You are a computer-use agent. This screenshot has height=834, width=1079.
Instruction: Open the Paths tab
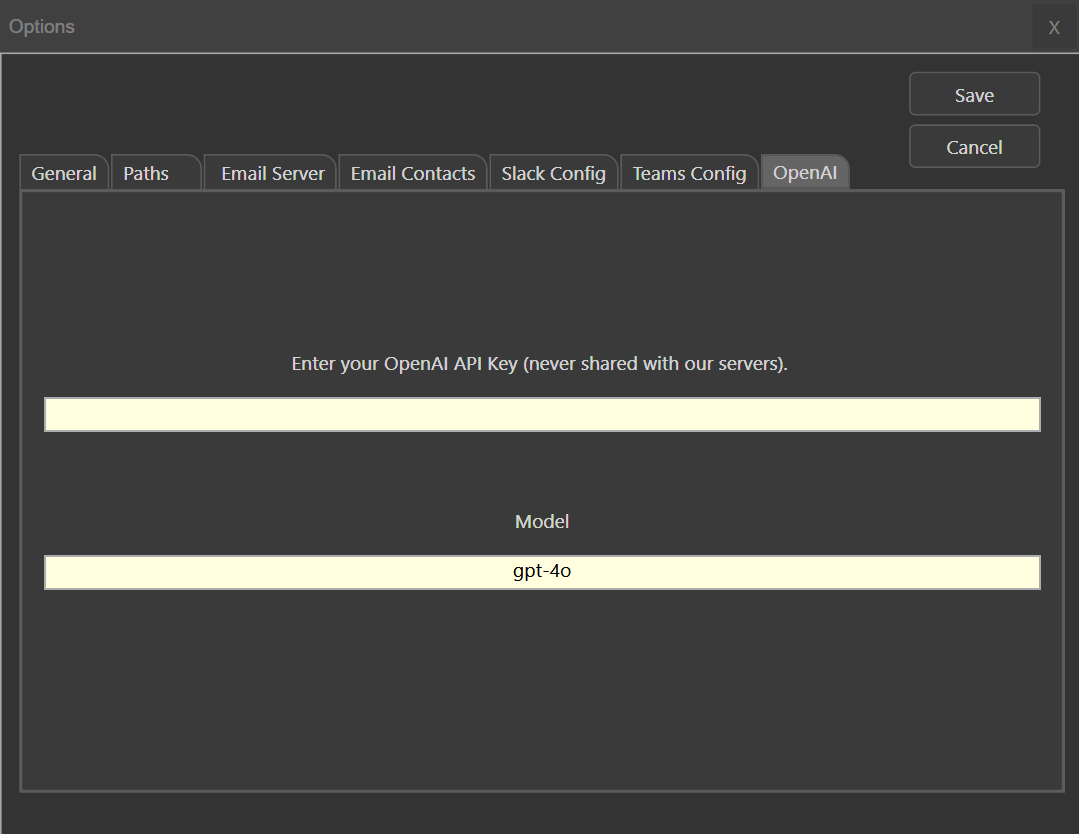148,172
